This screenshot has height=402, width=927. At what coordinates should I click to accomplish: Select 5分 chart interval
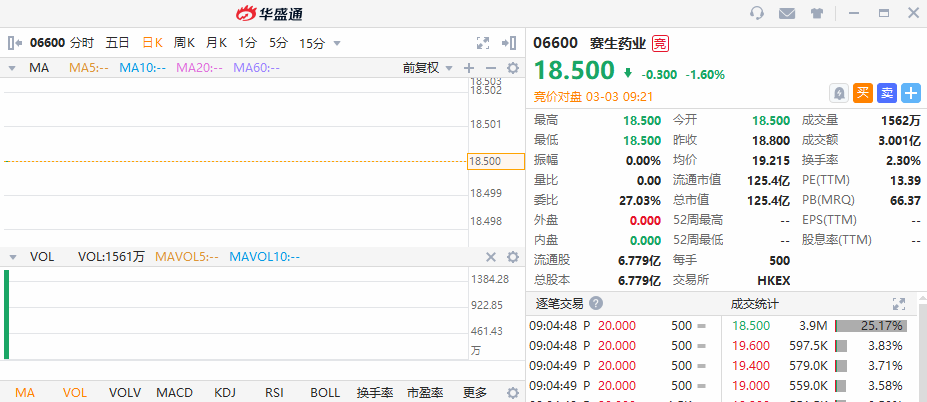[278, 43]
